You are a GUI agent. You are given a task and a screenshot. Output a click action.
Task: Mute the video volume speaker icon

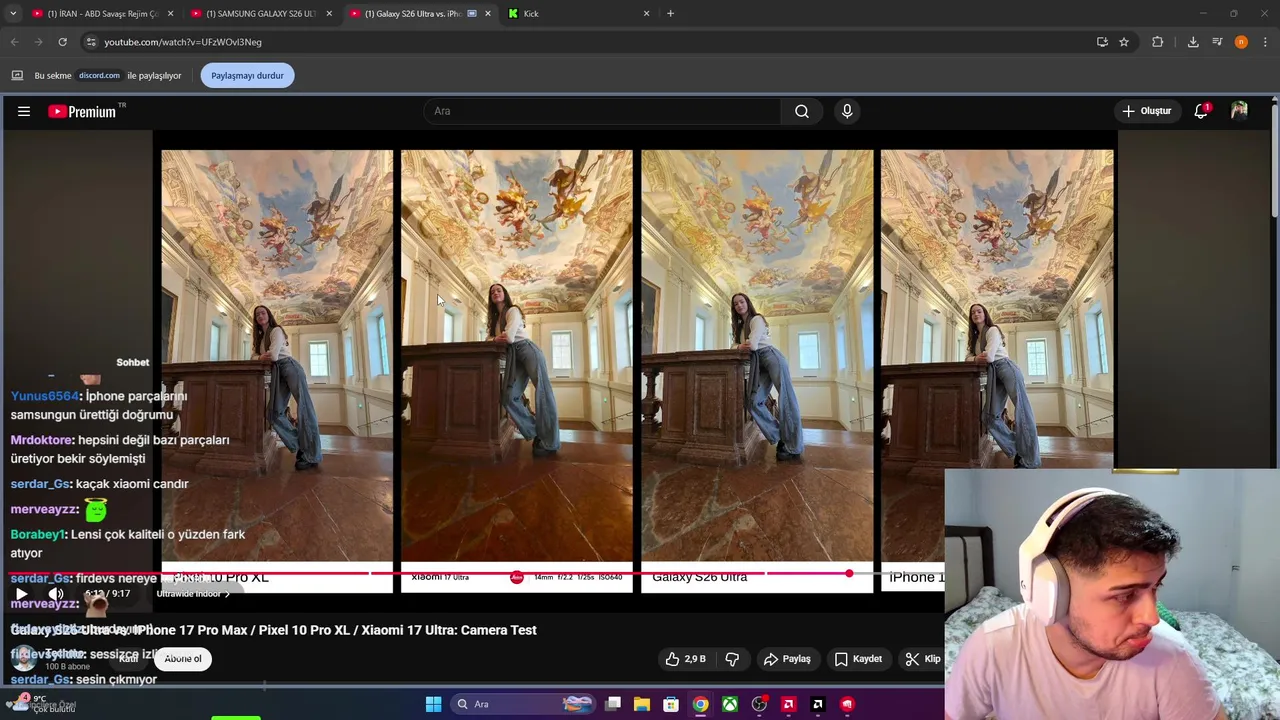[x=56, y=593]
